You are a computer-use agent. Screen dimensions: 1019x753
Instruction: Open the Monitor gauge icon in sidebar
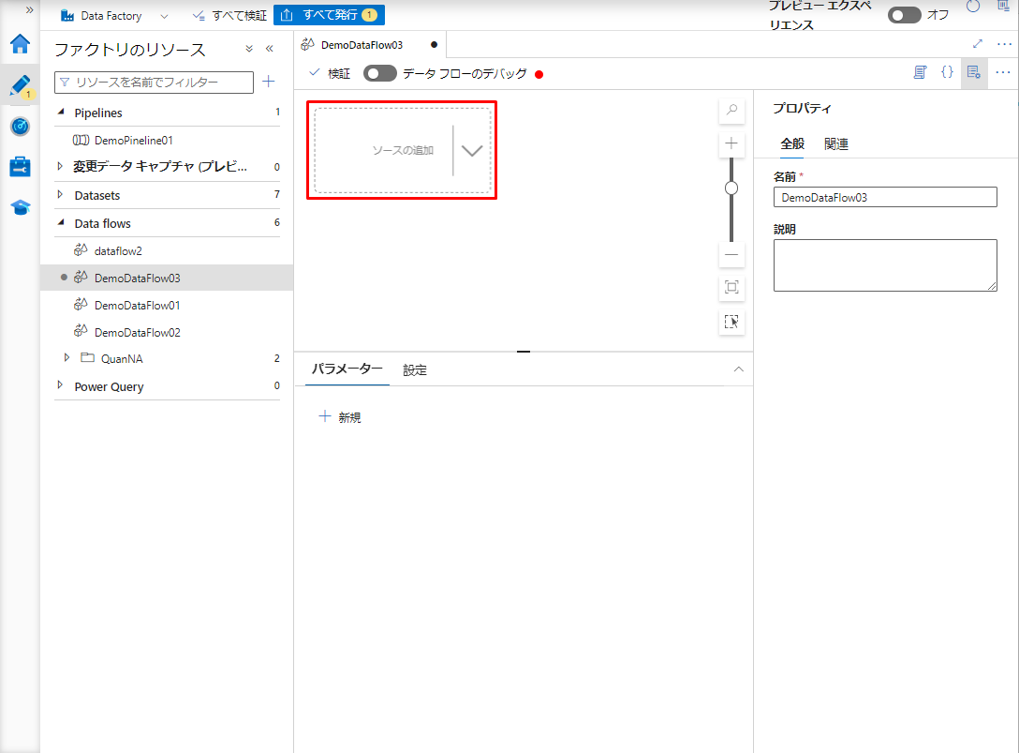pyautogui.click(x=20, y=126)
